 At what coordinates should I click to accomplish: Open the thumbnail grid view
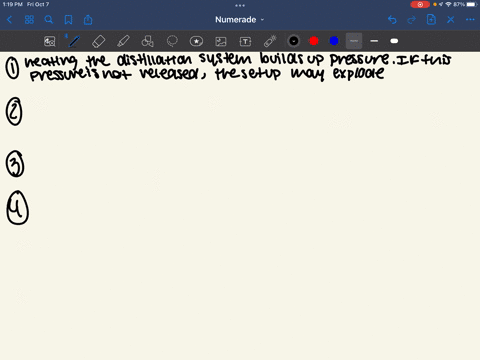pyautogui.click(x=29, y=20)
